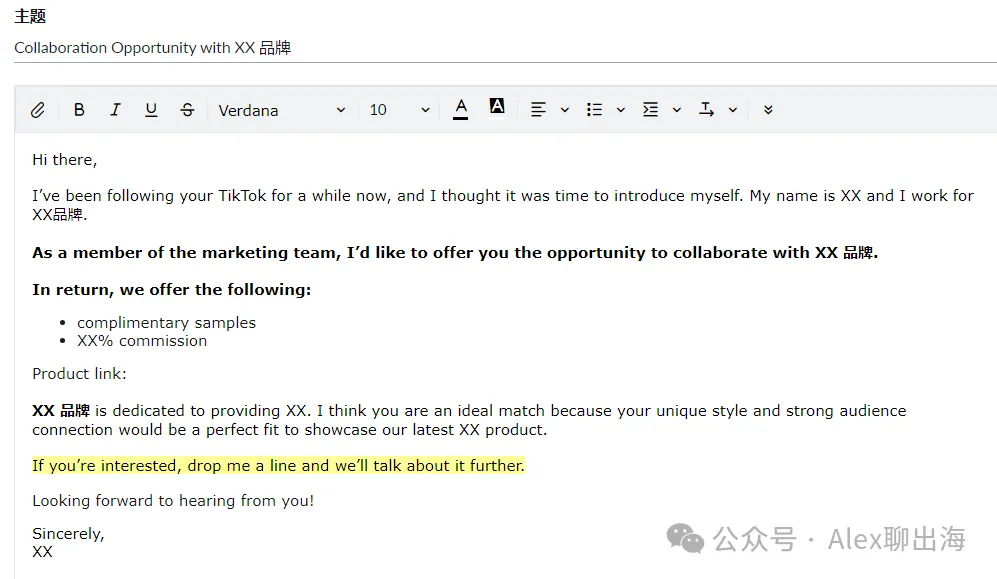The height and width of the screenshot is (579, 997).
Task: Toggle underline formatting
Action: coord(151,110)
